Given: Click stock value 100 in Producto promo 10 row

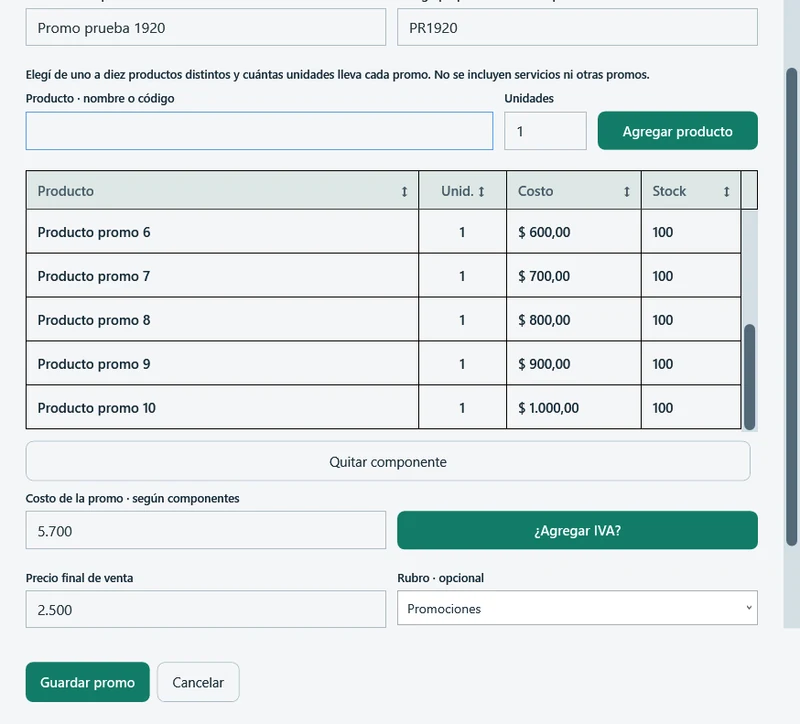Looking at the screenshot, I should click(662, 408).
